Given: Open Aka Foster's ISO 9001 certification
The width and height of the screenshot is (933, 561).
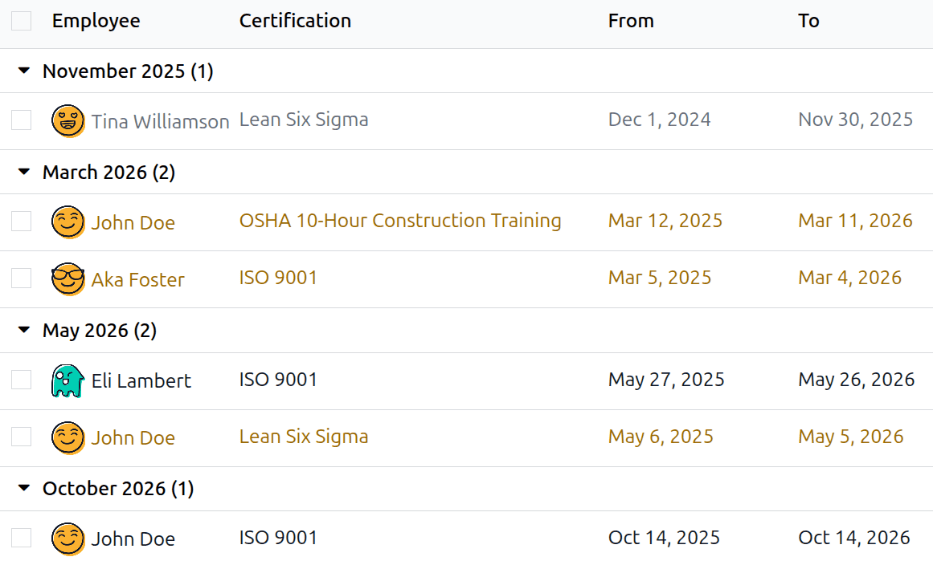Looking at the screenshot, I should pos(278,278).
